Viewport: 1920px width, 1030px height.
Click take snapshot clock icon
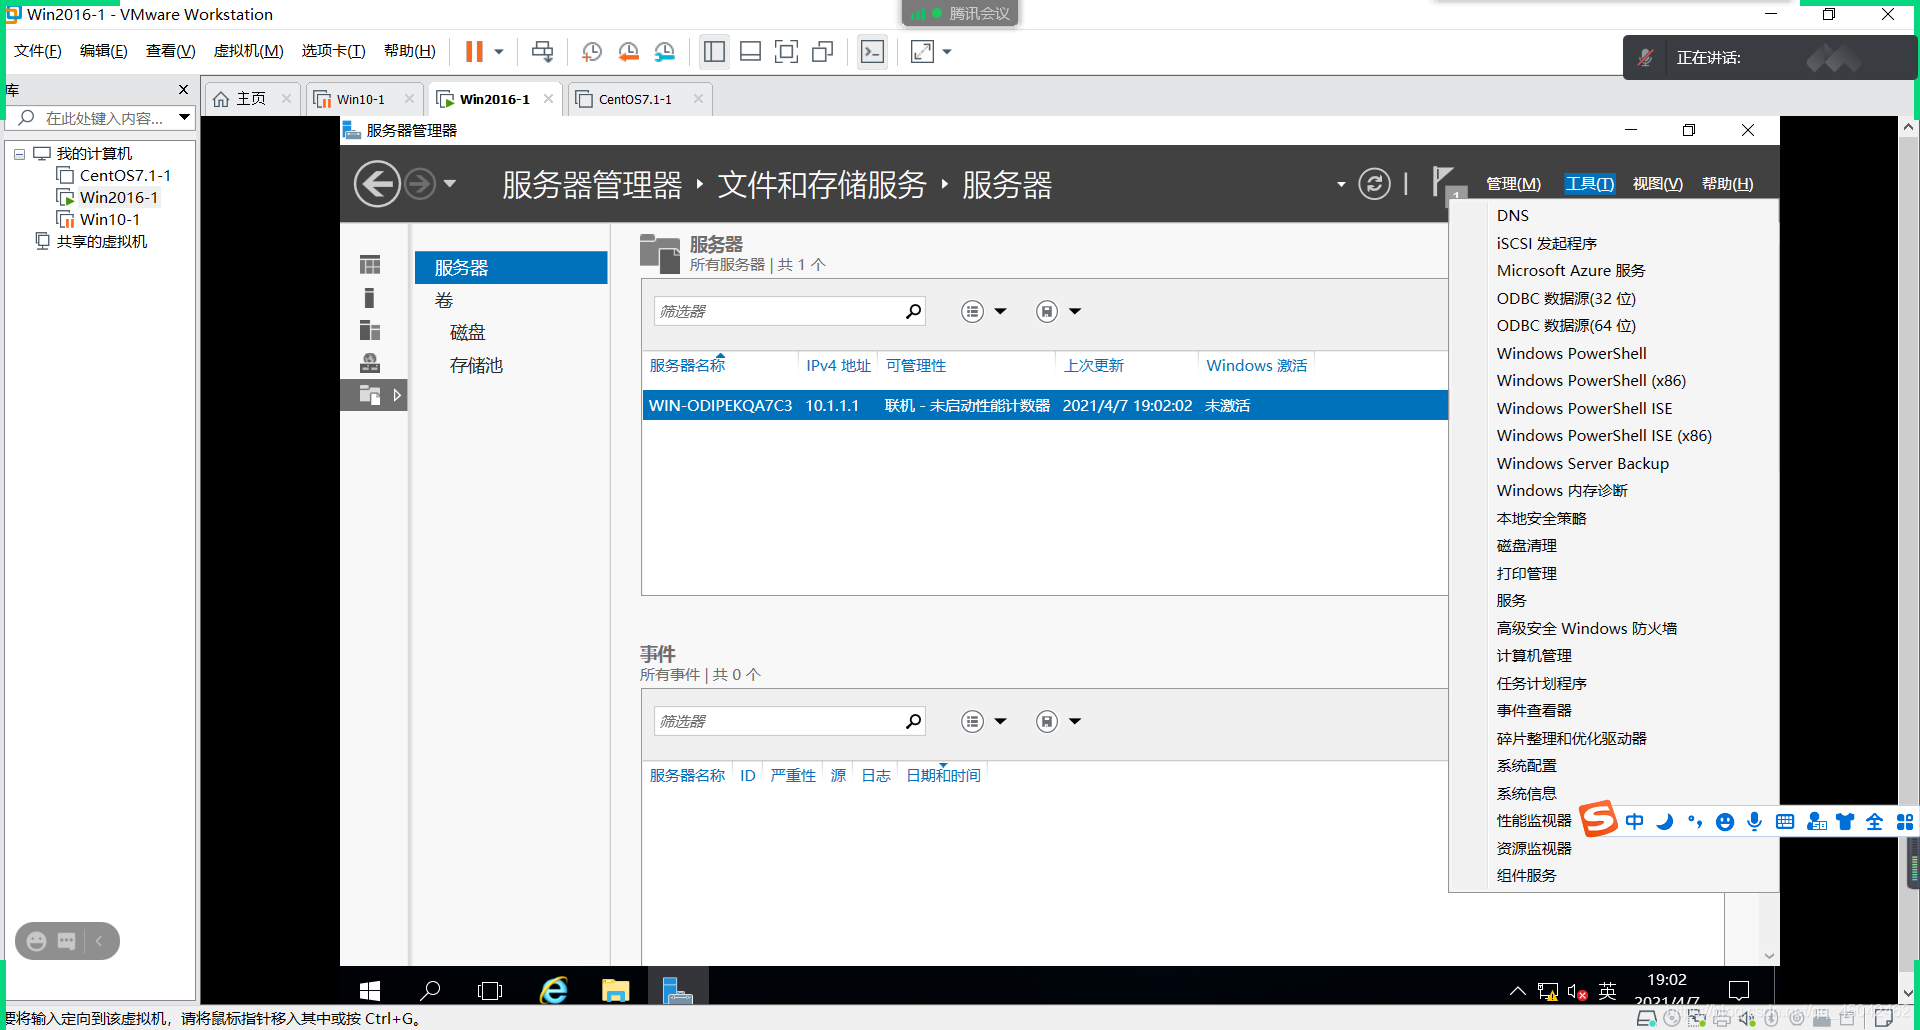coord(592,52)
